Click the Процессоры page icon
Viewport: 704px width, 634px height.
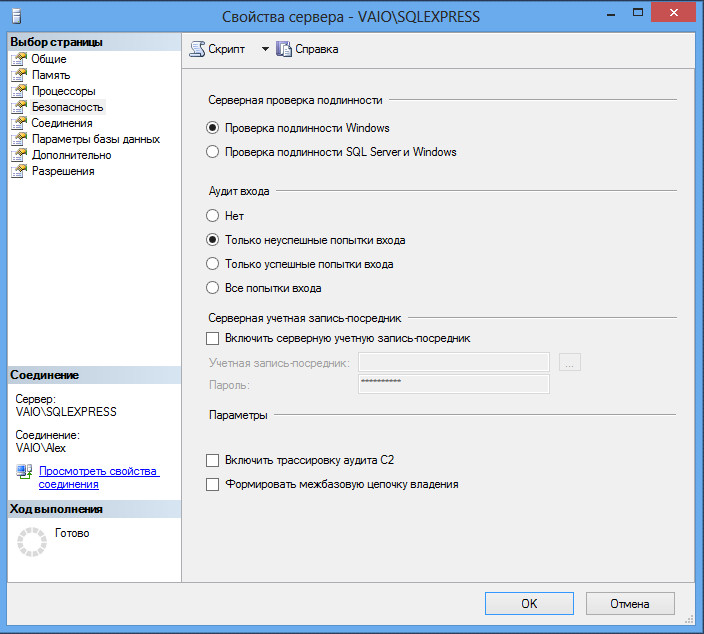tap(19, 91)
